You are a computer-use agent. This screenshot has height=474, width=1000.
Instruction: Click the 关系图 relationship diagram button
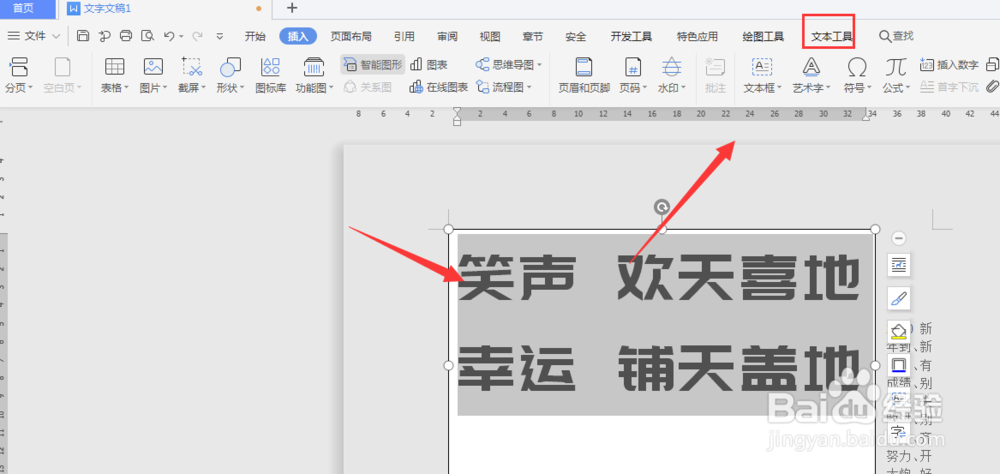(368, 87)
